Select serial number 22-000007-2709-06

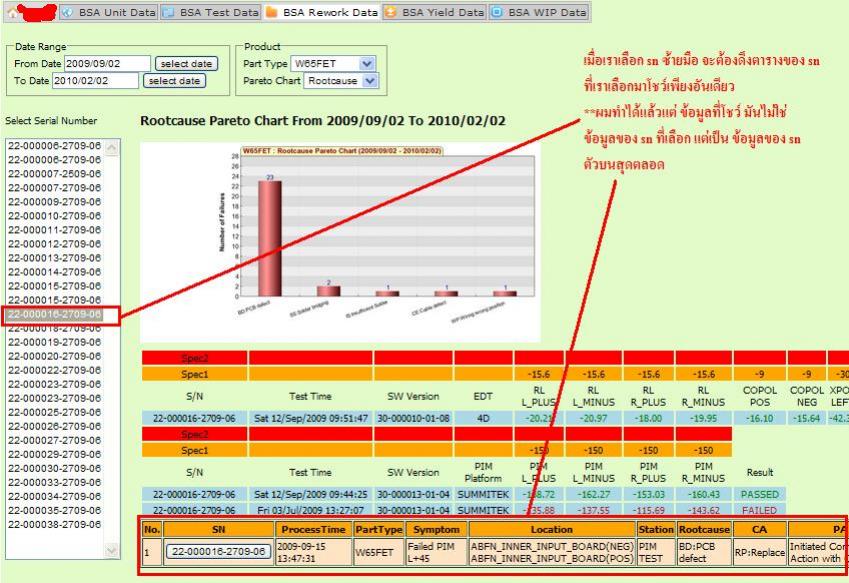tap(55, 188)
